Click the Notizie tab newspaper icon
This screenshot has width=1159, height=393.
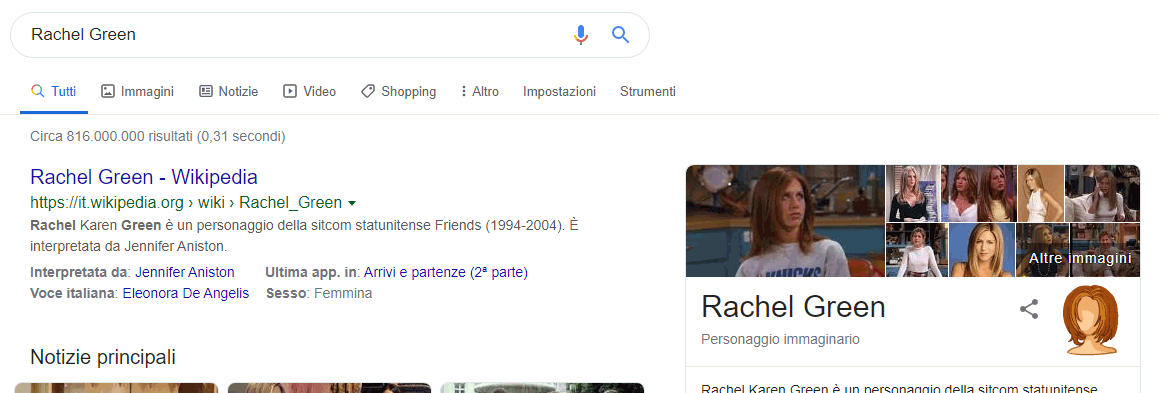(x=205, y=92)
